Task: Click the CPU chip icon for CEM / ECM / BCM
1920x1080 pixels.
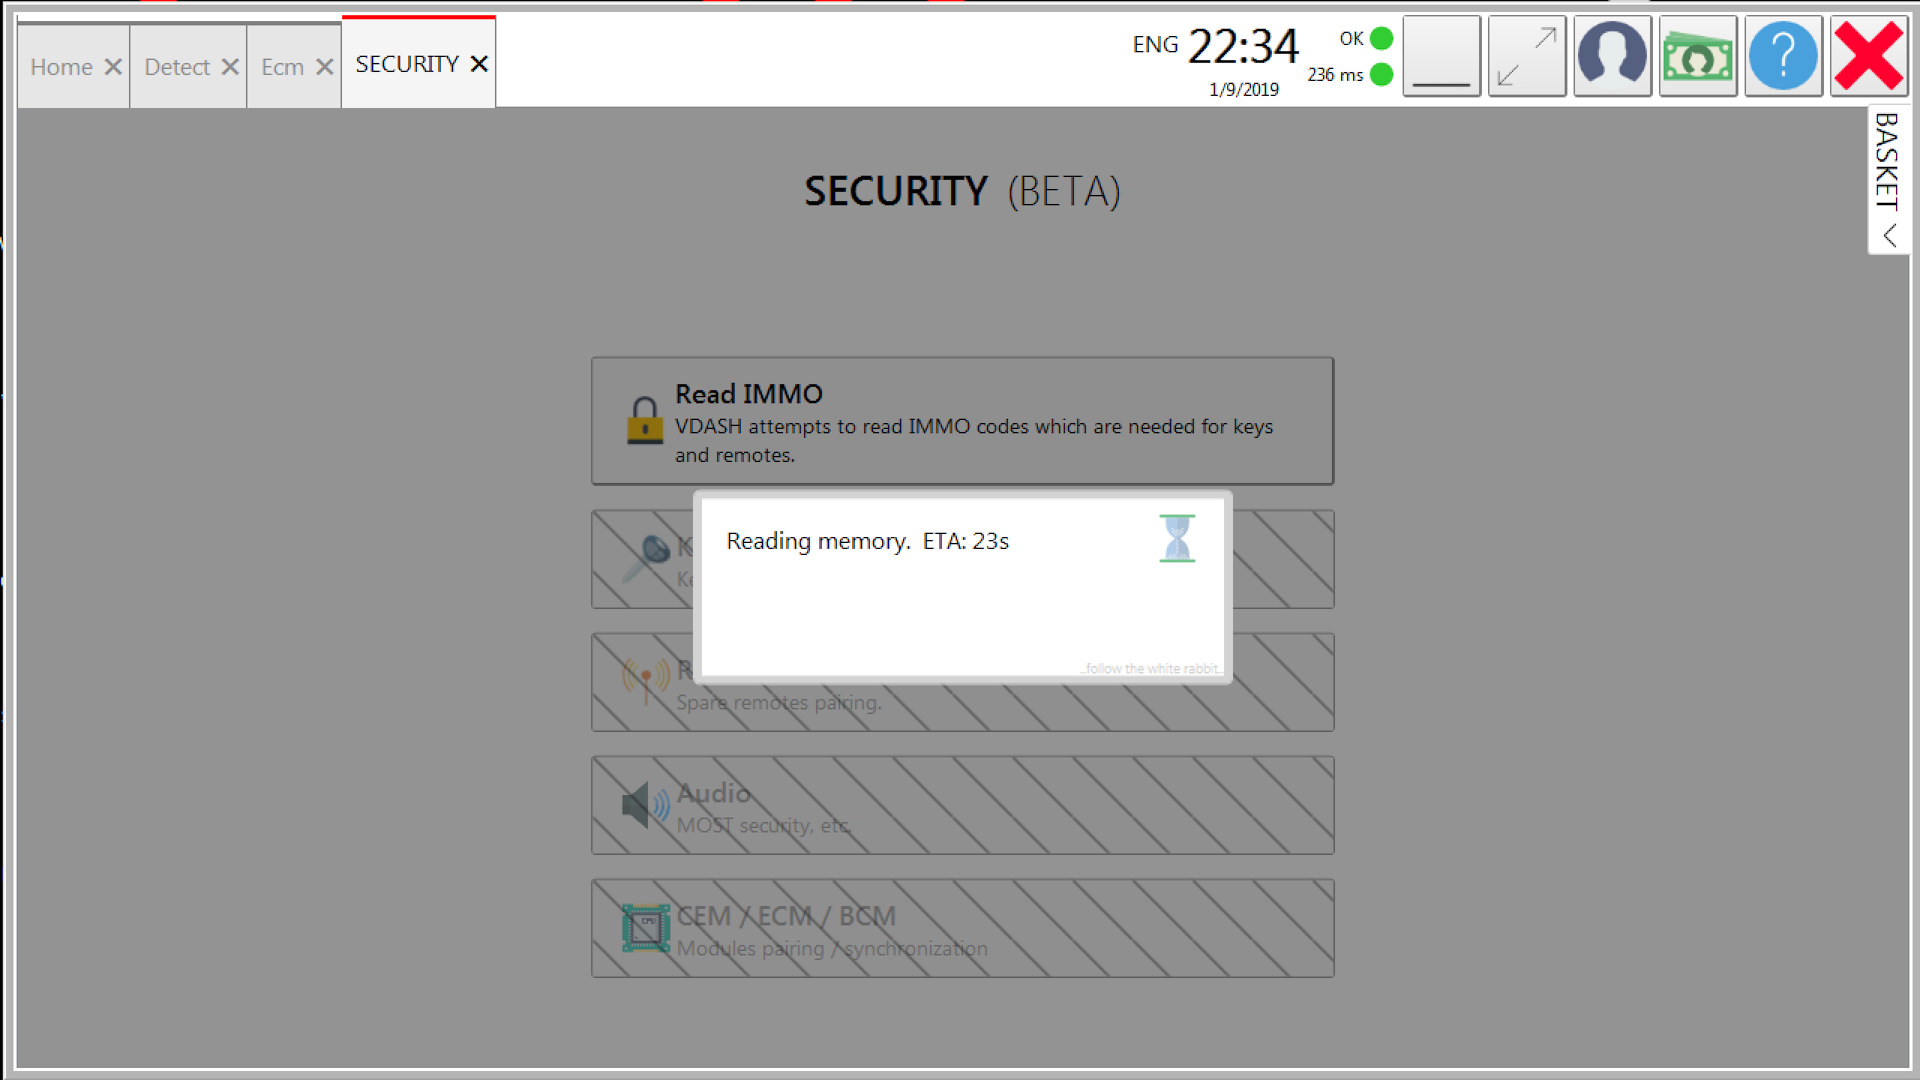Action: [646, 928]
